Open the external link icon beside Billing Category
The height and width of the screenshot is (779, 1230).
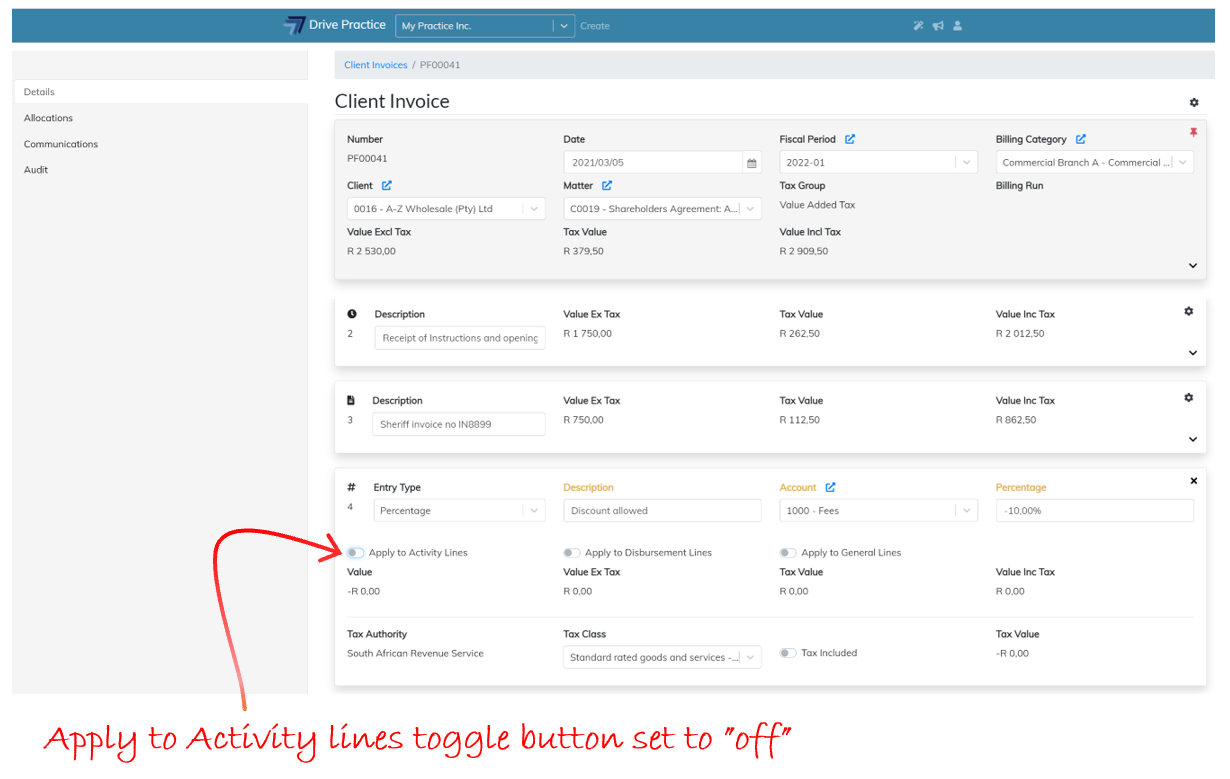pyautogui.click(x=1081, y=140)
